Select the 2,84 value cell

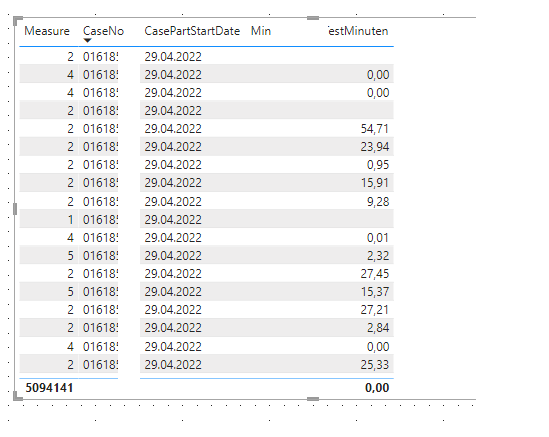click(378, 328)
